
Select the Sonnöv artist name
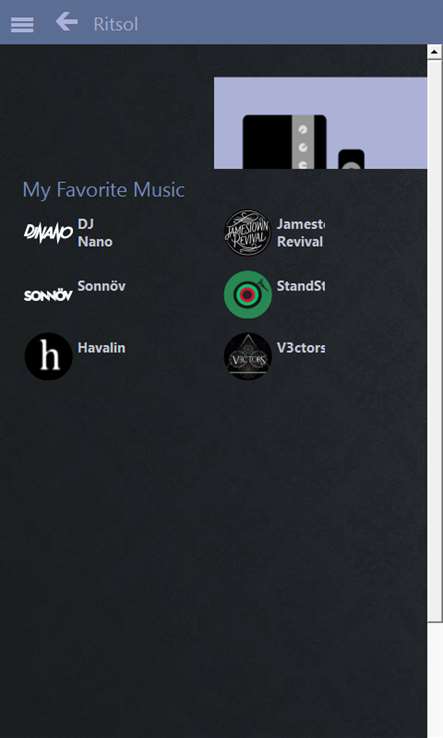[x=102, y=286]
